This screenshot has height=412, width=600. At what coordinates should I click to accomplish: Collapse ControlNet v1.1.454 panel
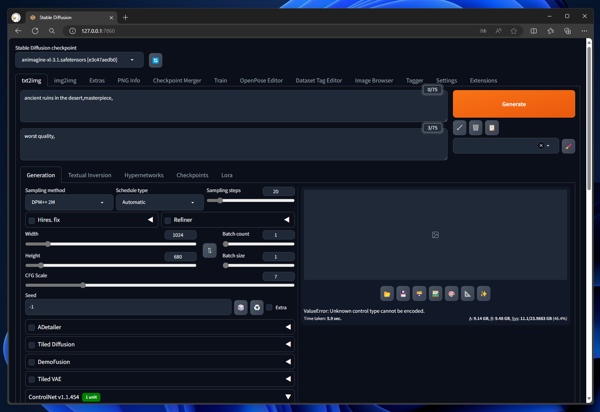tap(288, 397)
